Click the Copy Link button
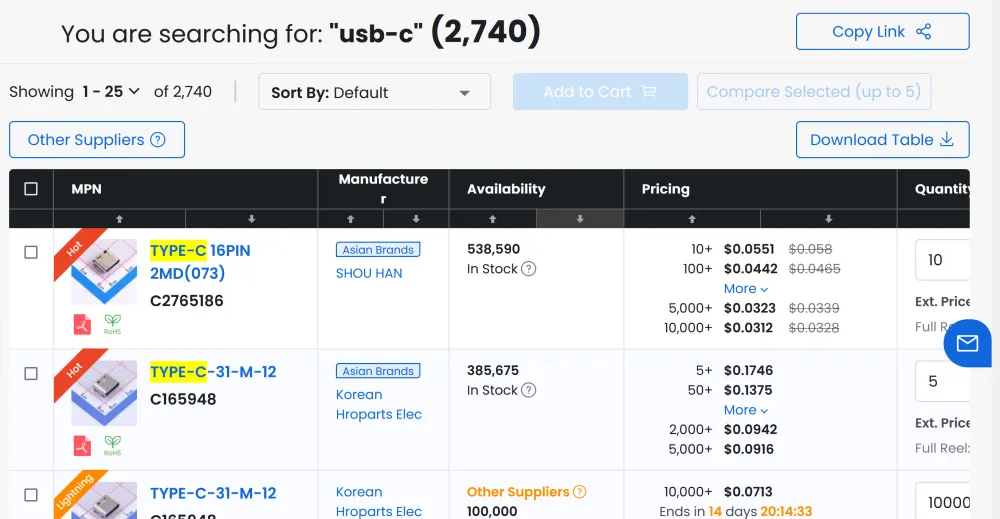 [x=882, y=32]
